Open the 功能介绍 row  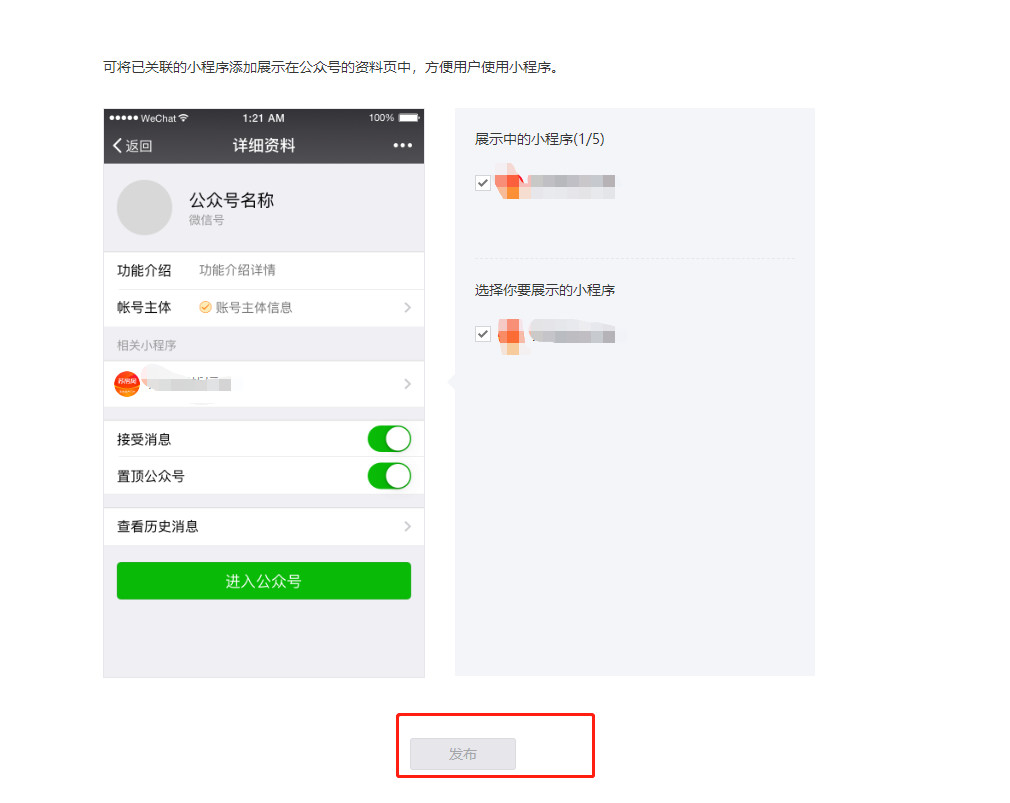point(264,270)
